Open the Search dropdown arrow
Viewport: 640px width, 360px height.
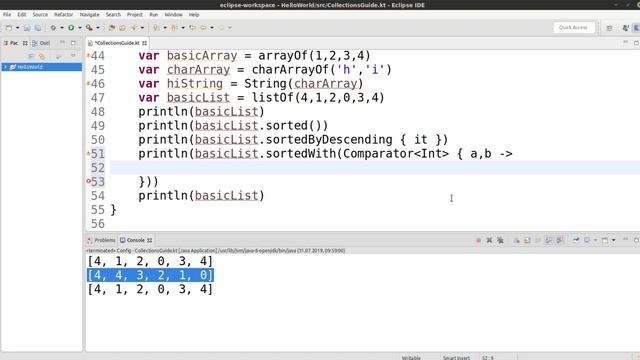coord(142,28)
